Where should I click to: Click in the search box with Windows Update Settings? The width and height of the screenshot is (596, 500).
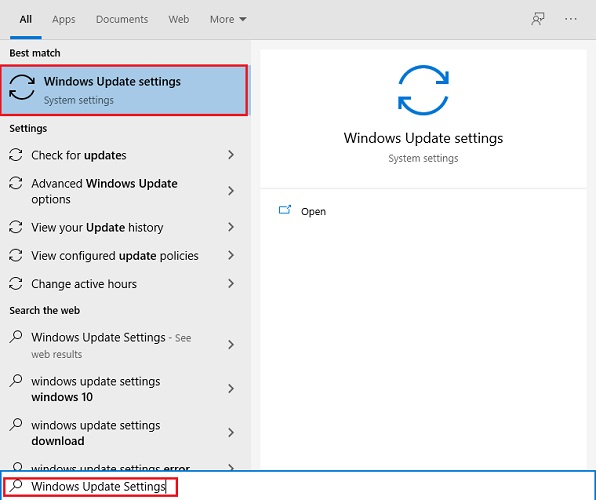coord(298,486)
